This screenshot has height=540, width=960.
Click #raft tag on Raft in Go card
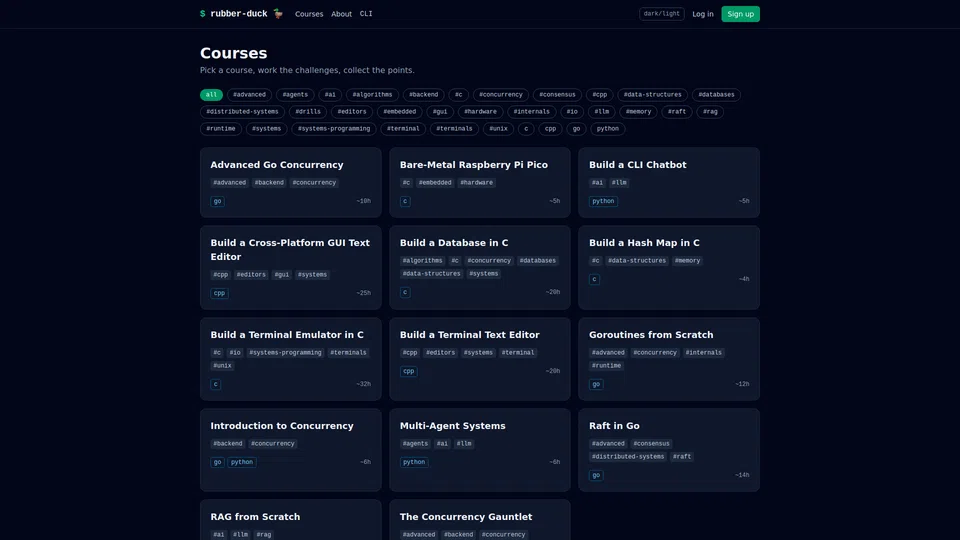(x=681, y=457)
